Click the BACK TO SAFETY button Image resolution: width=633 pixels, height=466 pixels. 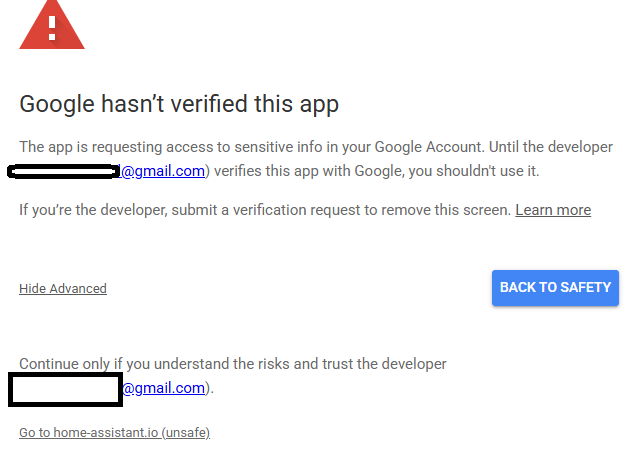coord(555,288)
